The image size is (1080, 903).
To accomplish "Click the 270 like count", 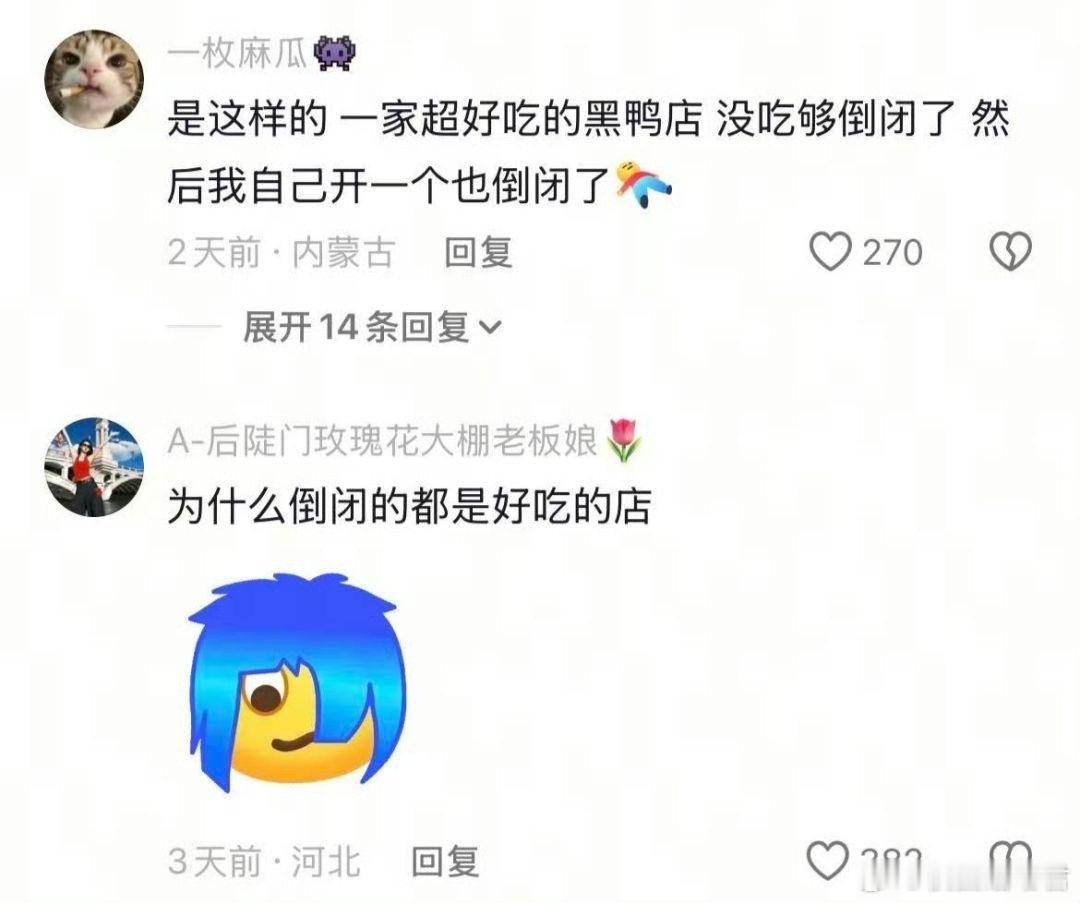I will click(x=893, y=252).
